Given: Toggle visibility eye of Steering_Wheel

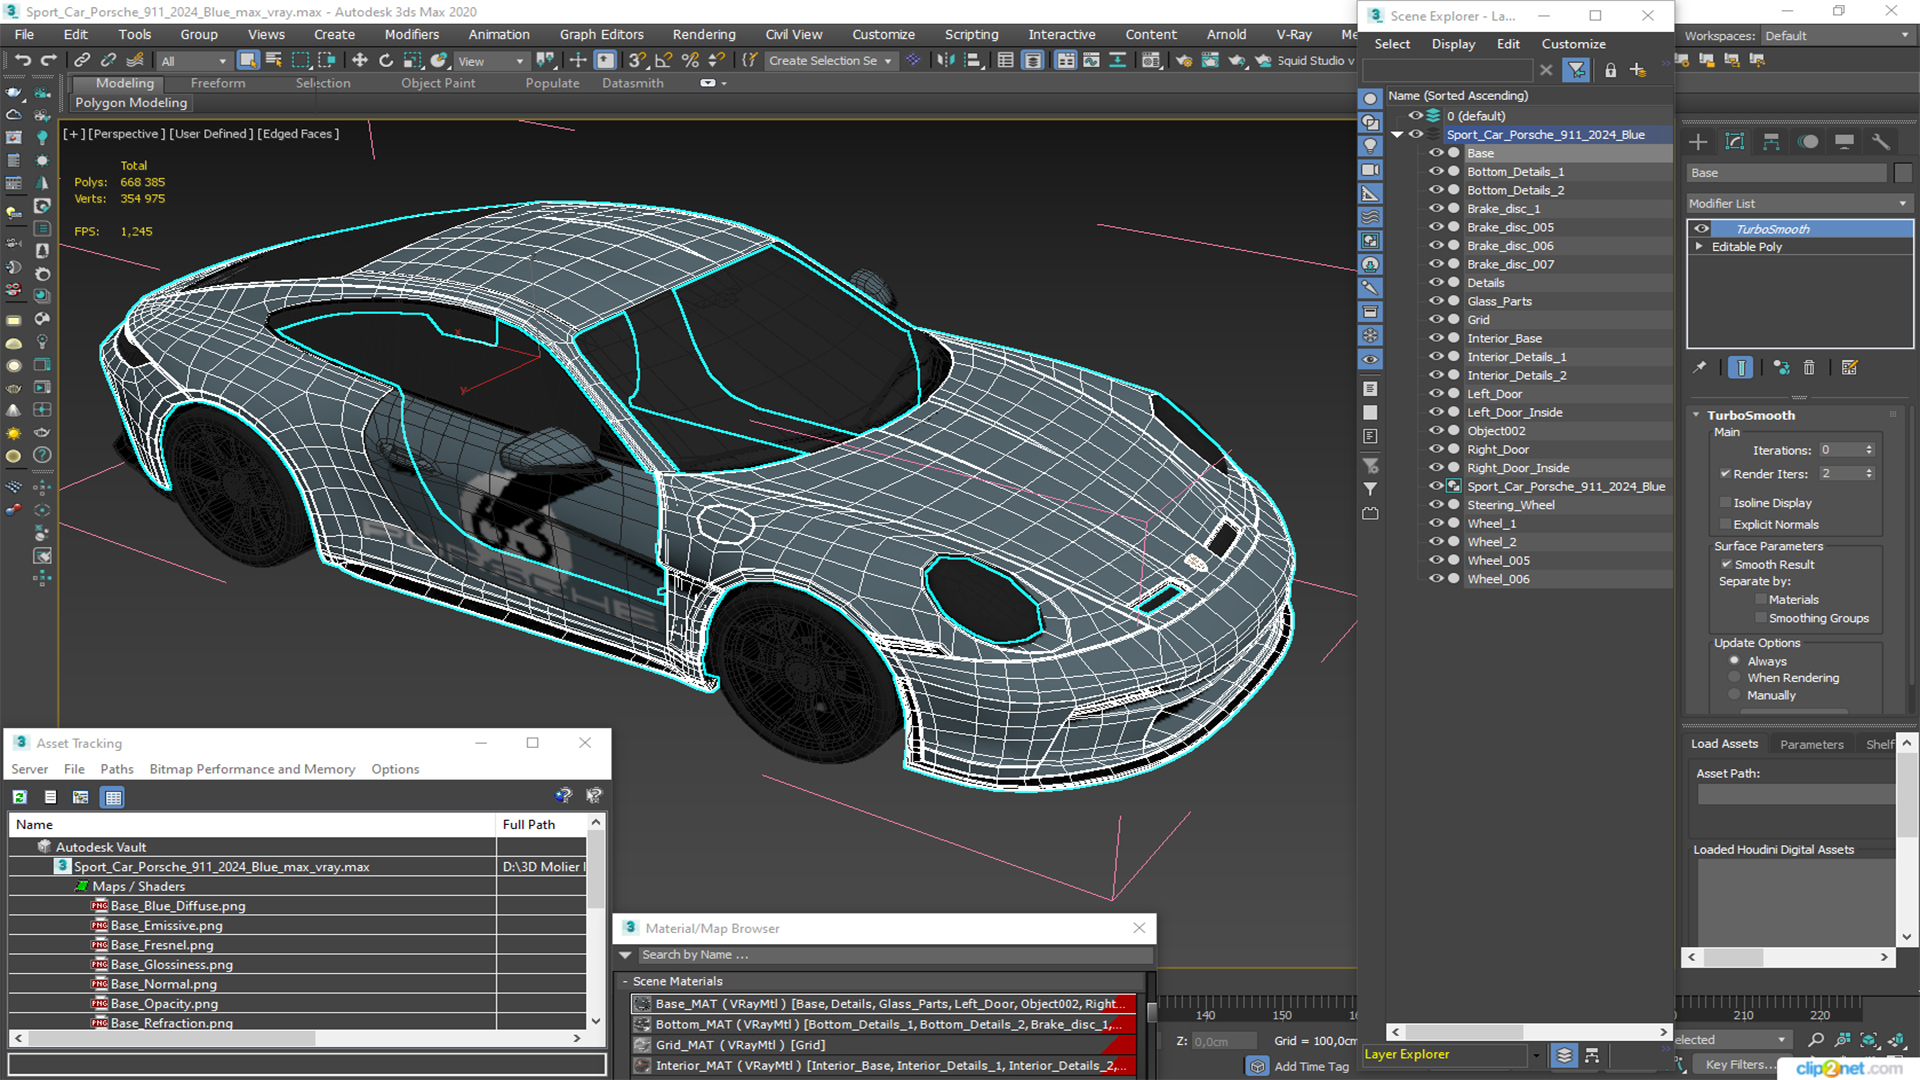Looking at the screenshot, I should pos(1436,505).
